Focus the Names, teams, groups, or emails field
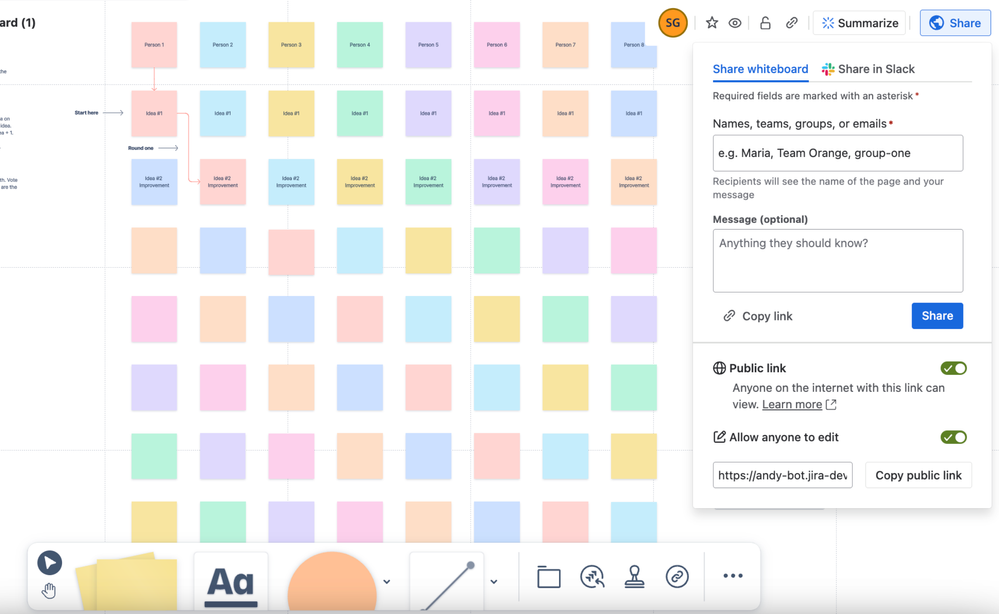This screenshot has height=614, width=999. click(838, 153)
